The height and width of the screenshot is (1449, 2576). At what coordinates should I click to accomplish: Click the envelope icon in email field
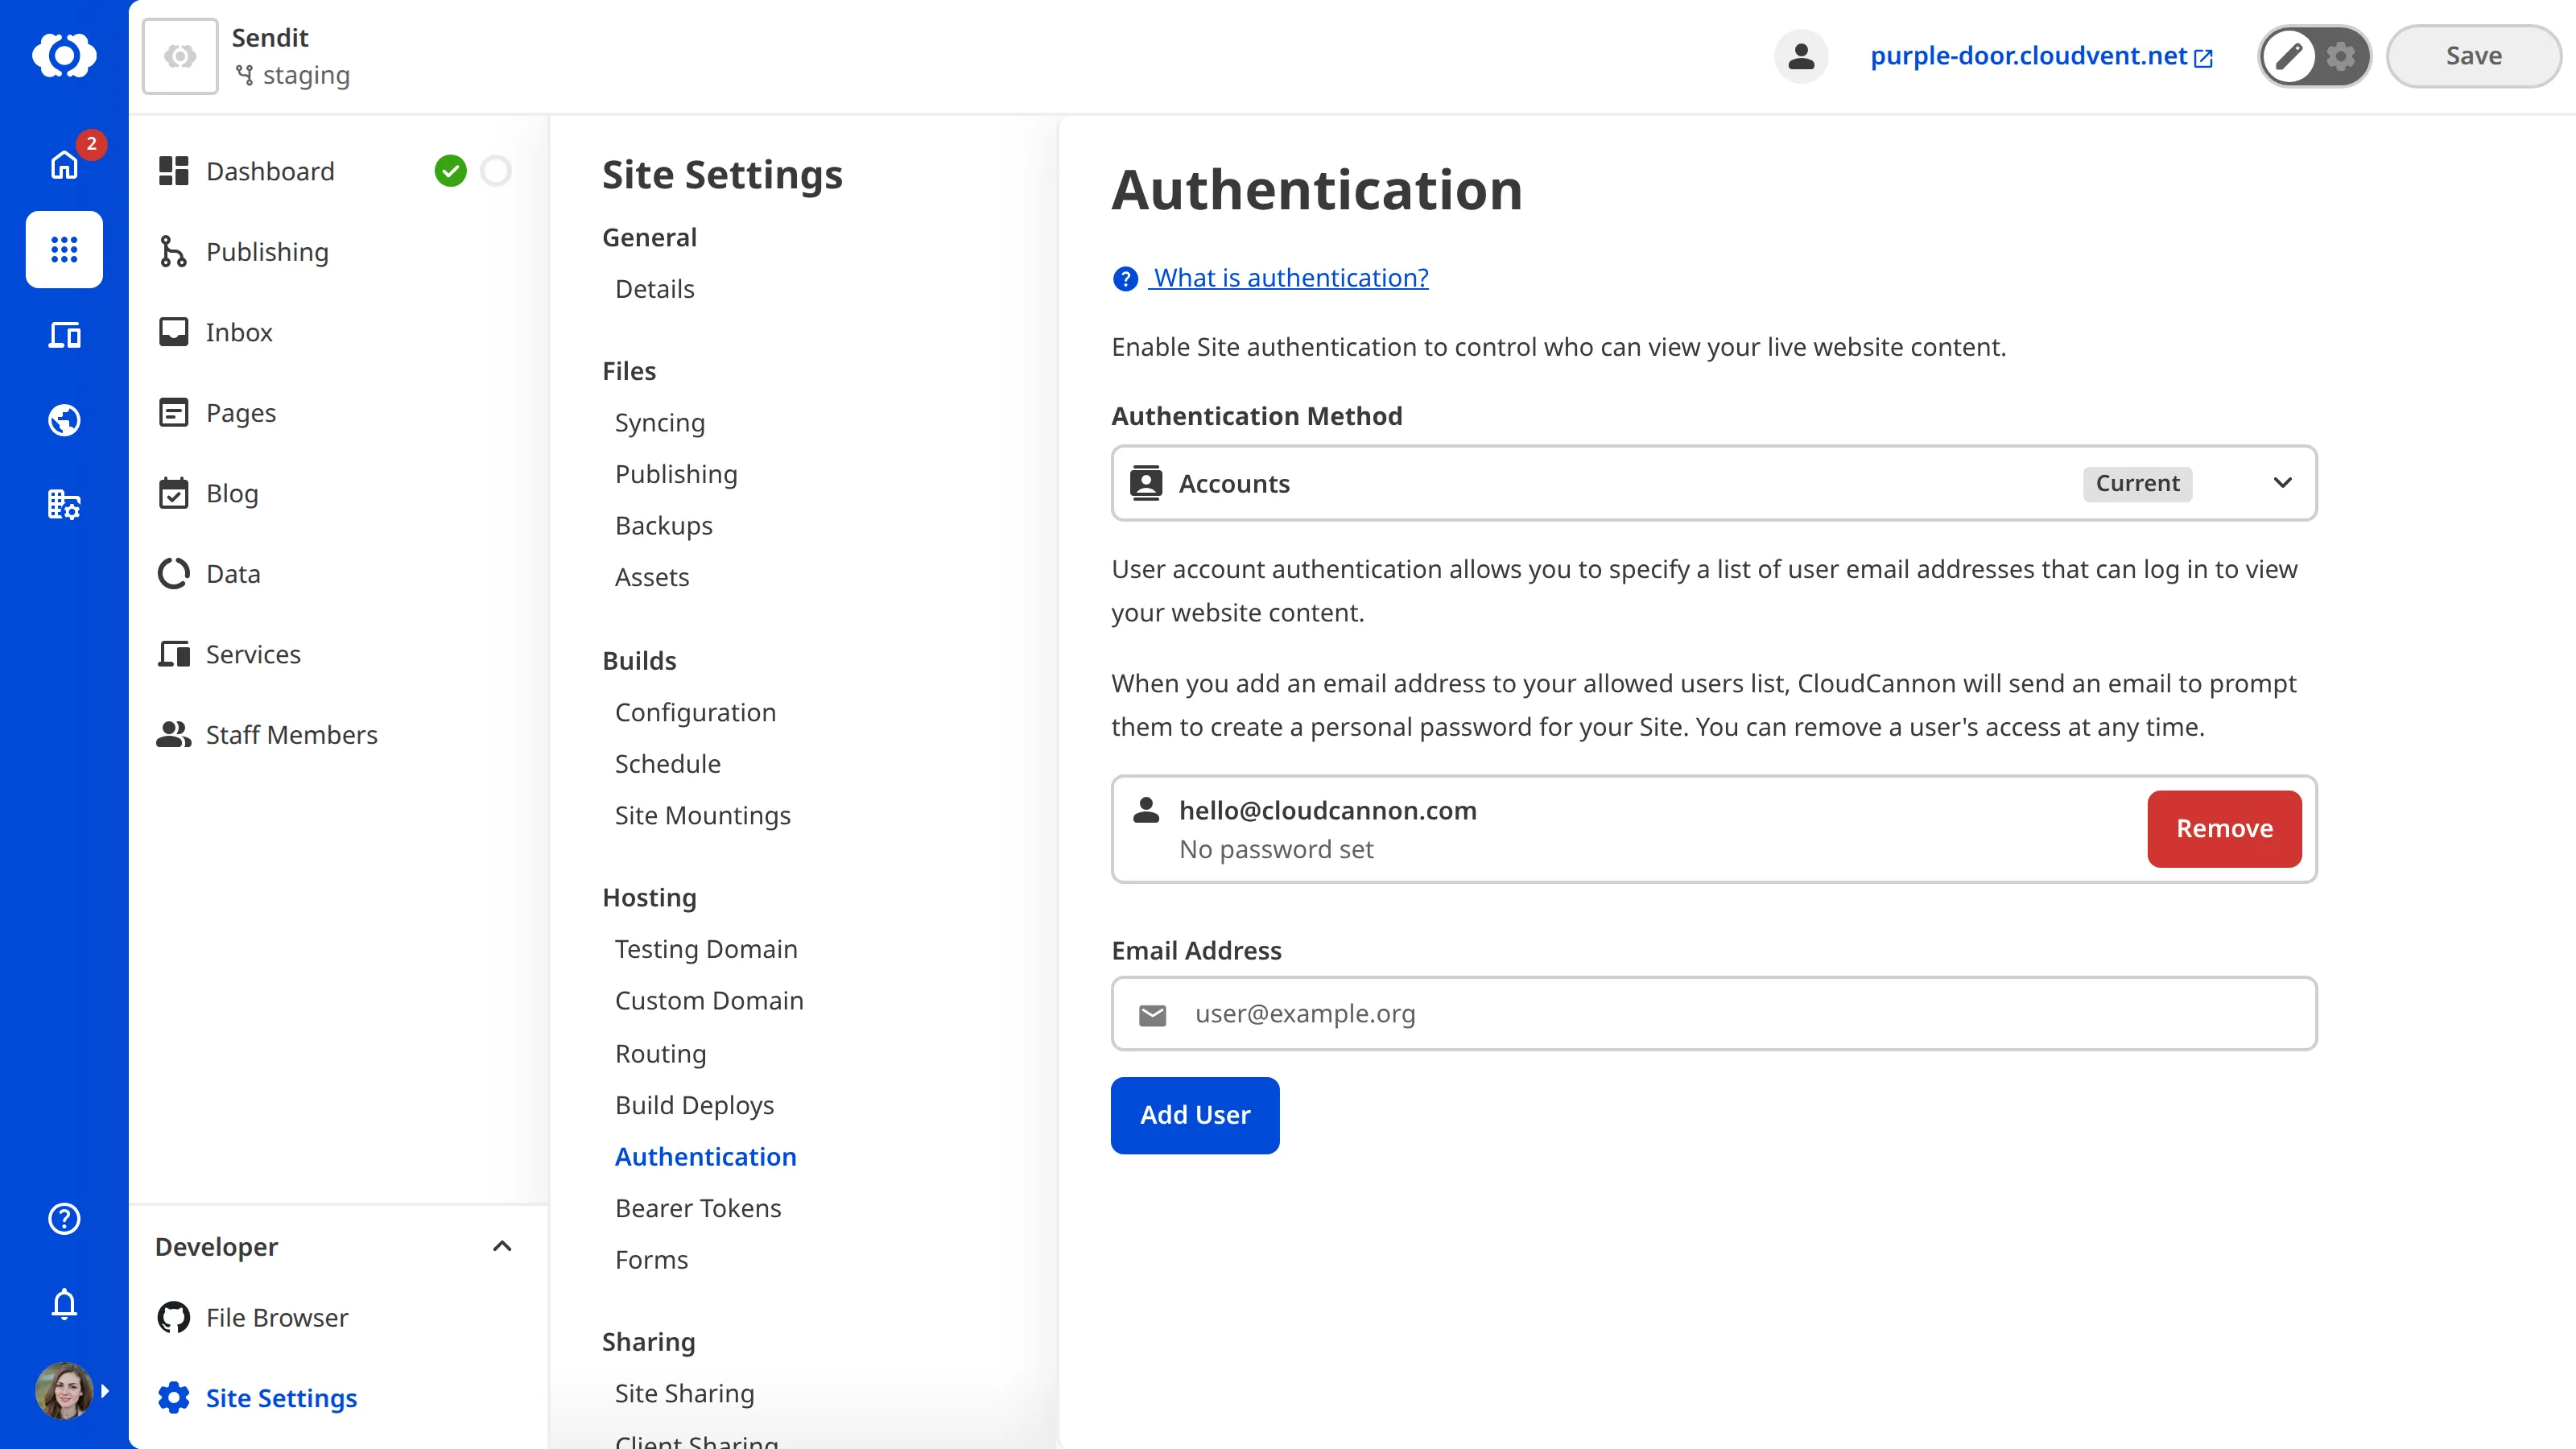tap(1152, 1015)
